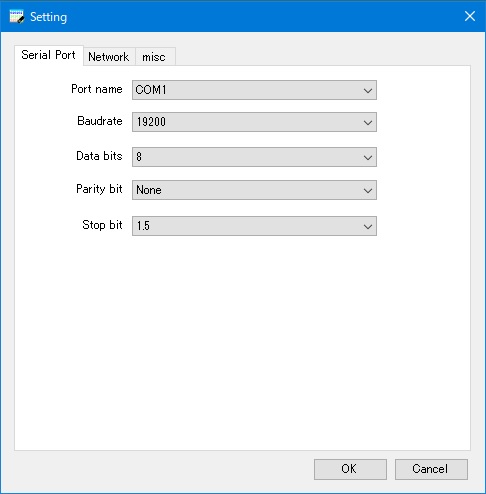The width and height of the screenshot is (486, 494).
Task: Click the Setting title bar text
Action: coord(49,17)
